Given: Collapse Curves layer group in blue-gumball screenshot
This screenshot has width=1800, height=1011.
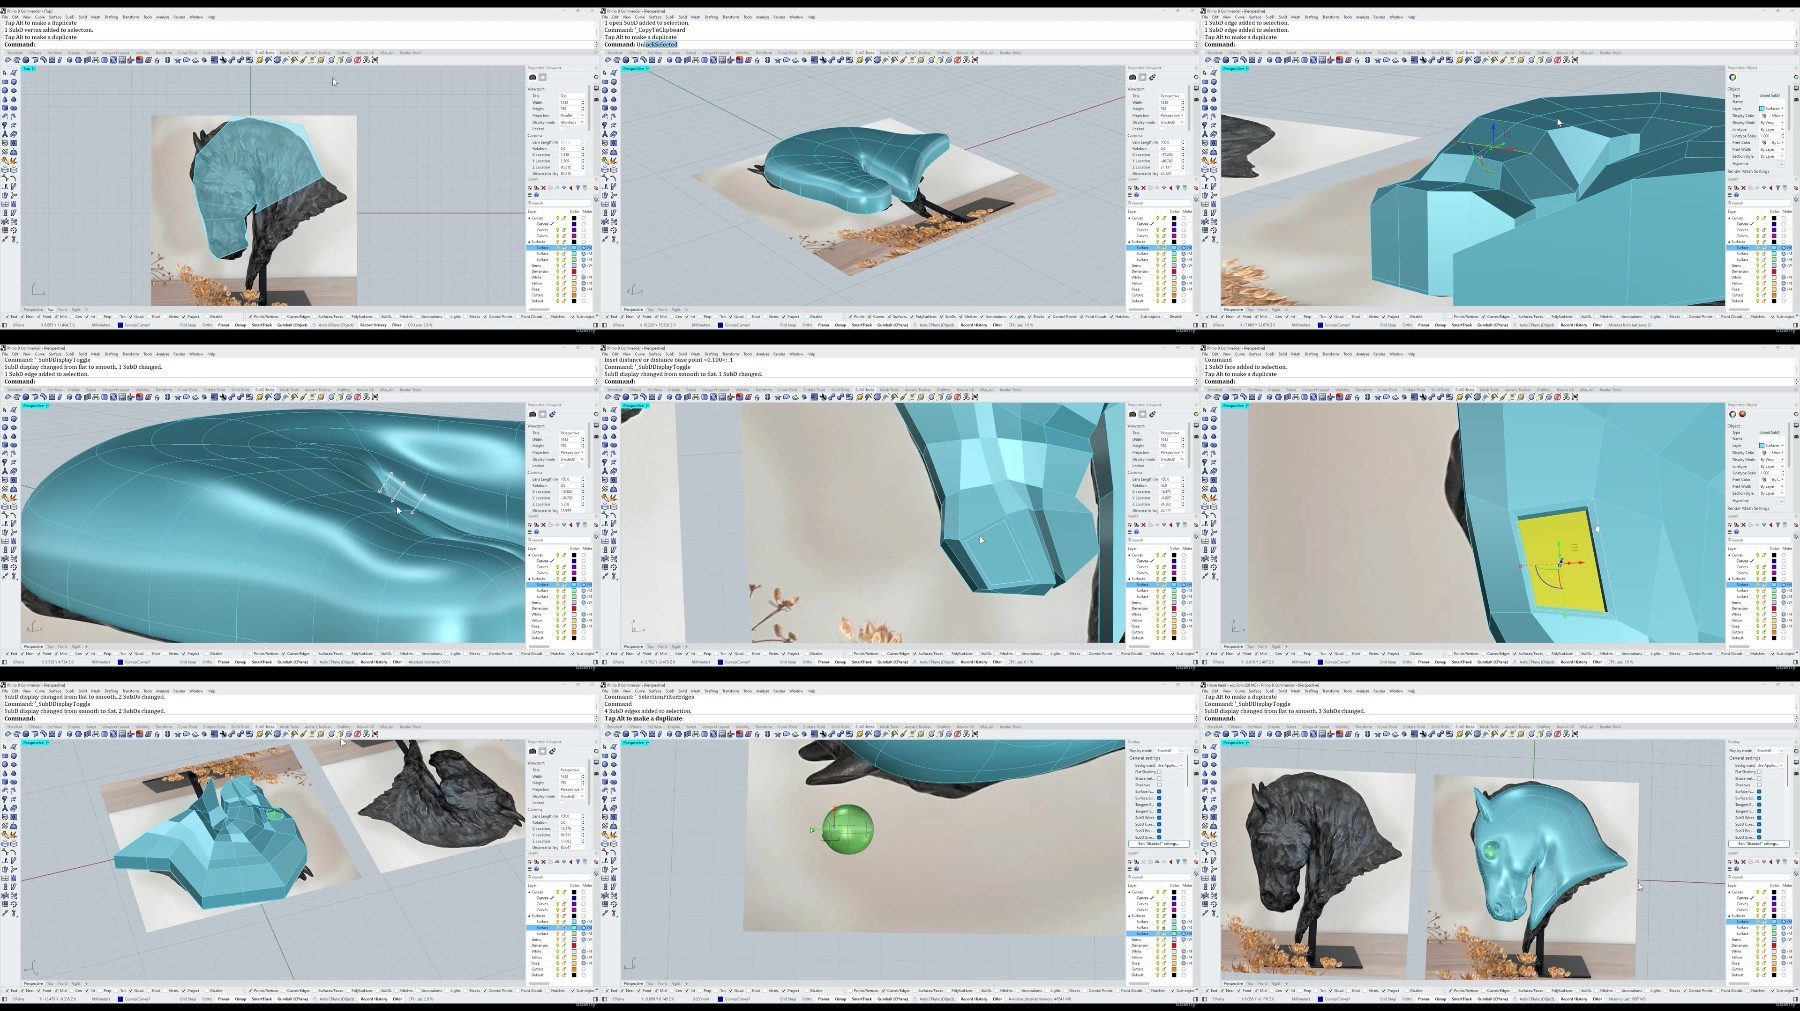Looking at the screenshot, I should [1731, 218].
